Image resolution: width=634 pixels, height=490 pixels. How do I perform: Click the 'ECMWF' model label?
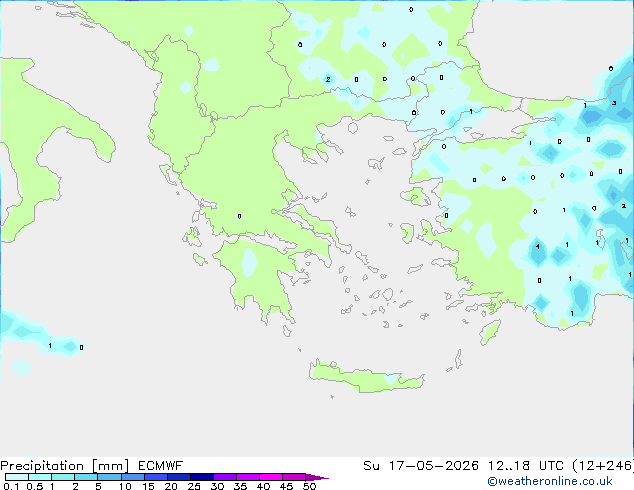tap(161, 466)
